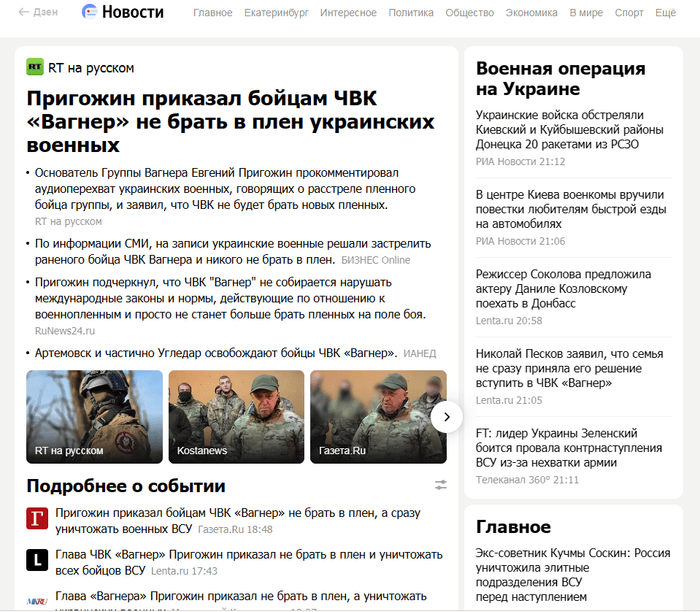Open sources filter settings icon near Подробнее о событии
The width and height of the screenshot is (700, 612).
441,485
